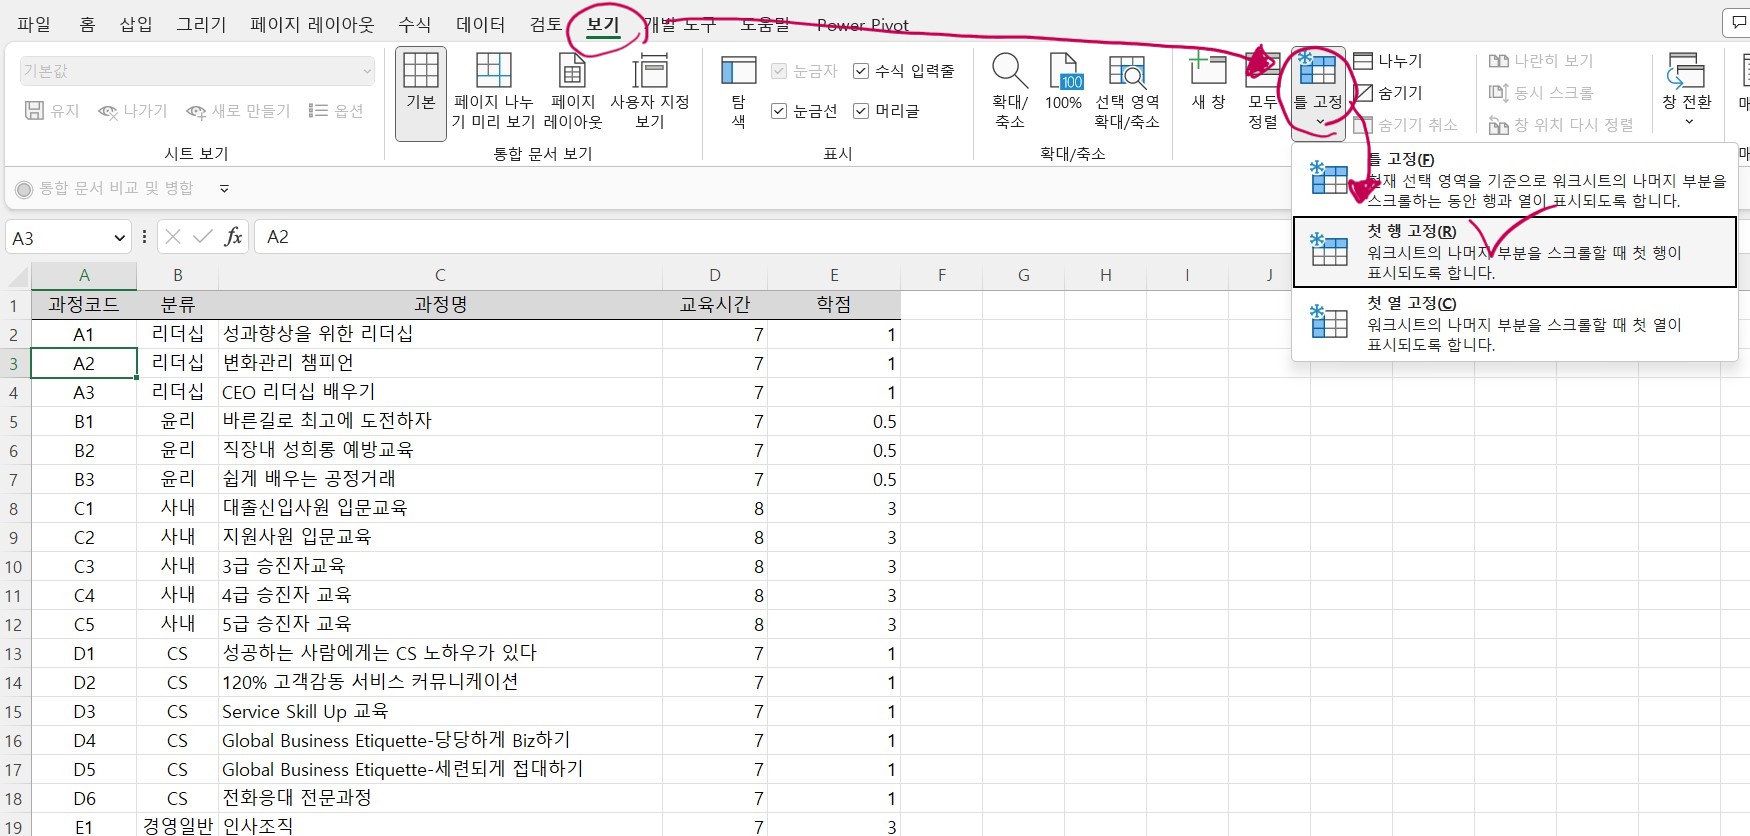This screenshot has height=836, width=1750.
Task: Choose 첫 행 고정(R) freeze top row
Action: (x=1514, y=252)
